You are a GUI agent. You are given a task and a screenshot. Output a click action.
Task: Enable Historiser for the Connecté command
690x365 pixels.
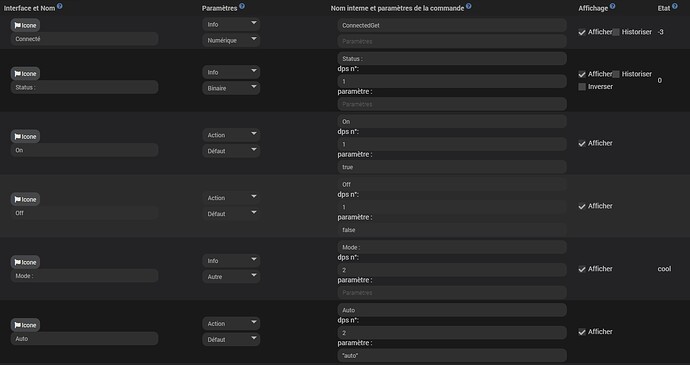[x=616, y=32]
